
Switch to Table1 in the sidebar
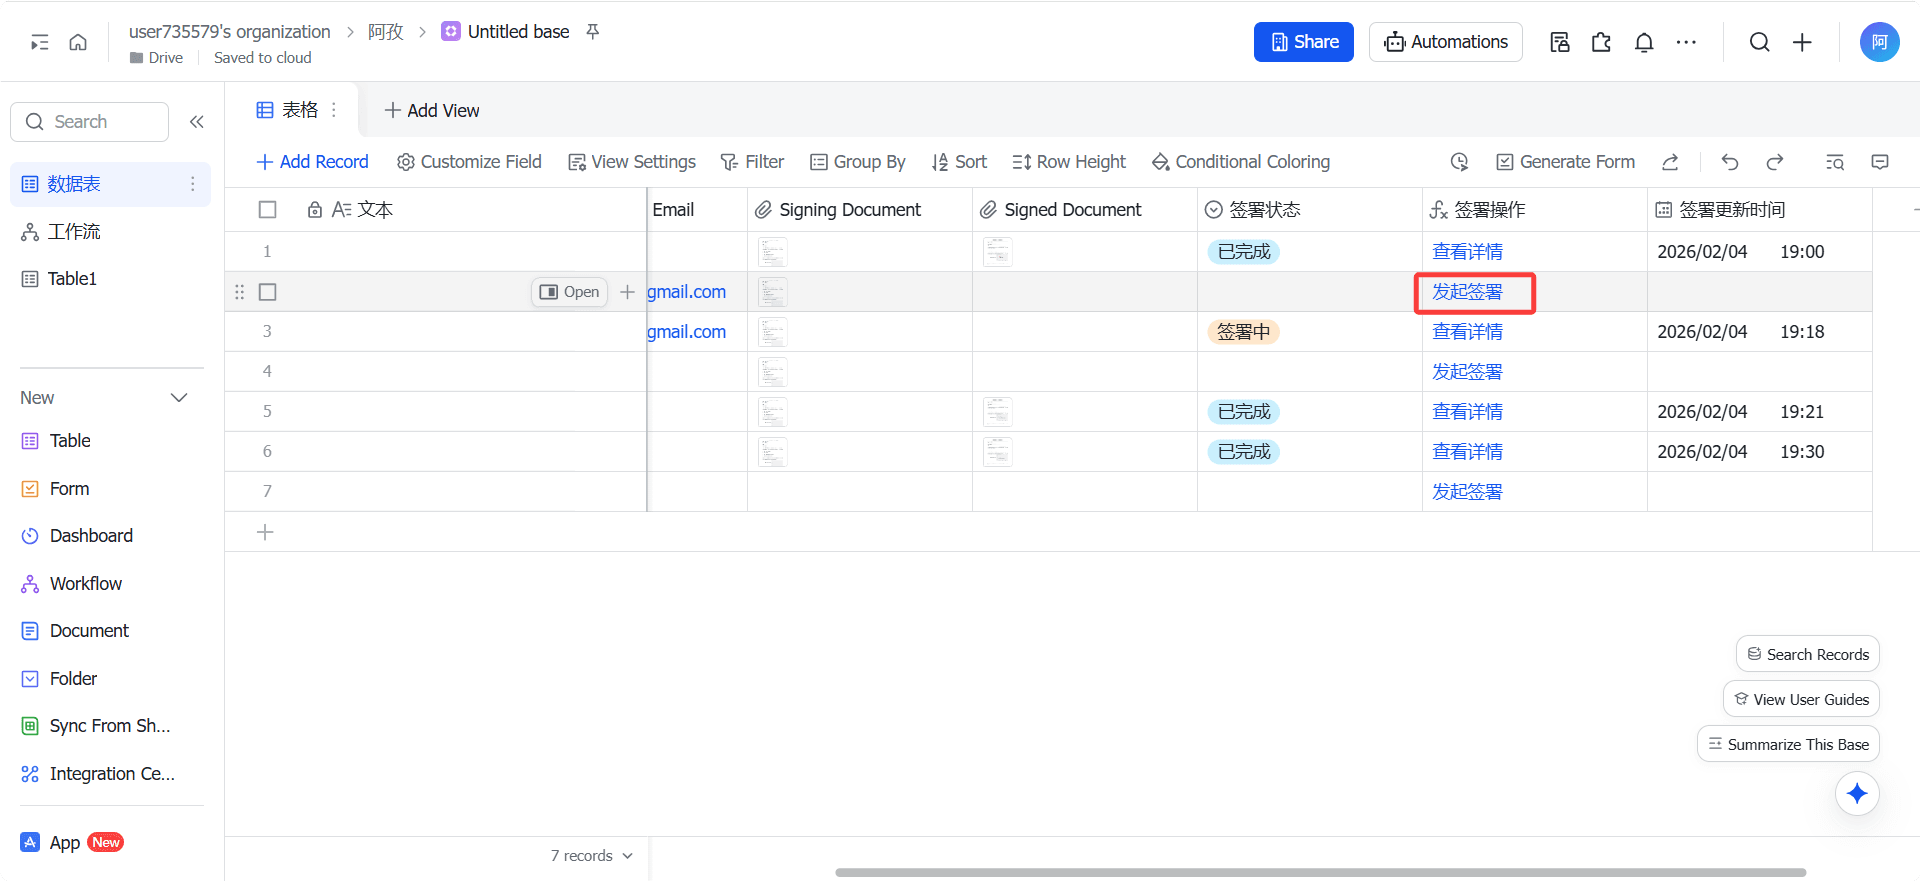click(x=72, y=279)
